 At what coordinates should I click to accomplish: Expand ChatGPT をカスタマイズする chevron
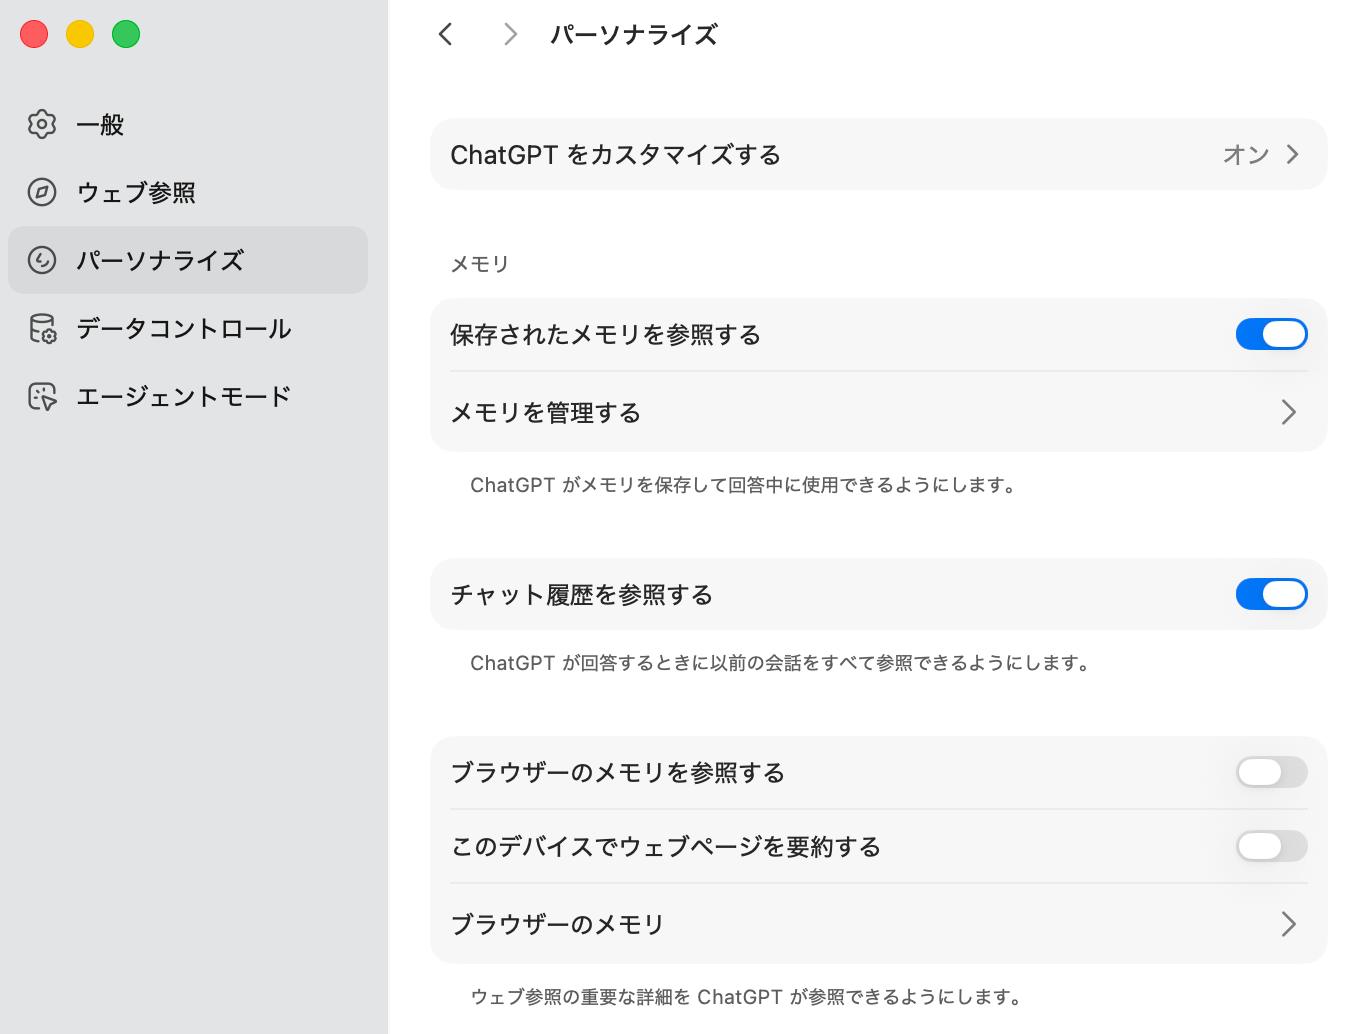[1292, 154]
